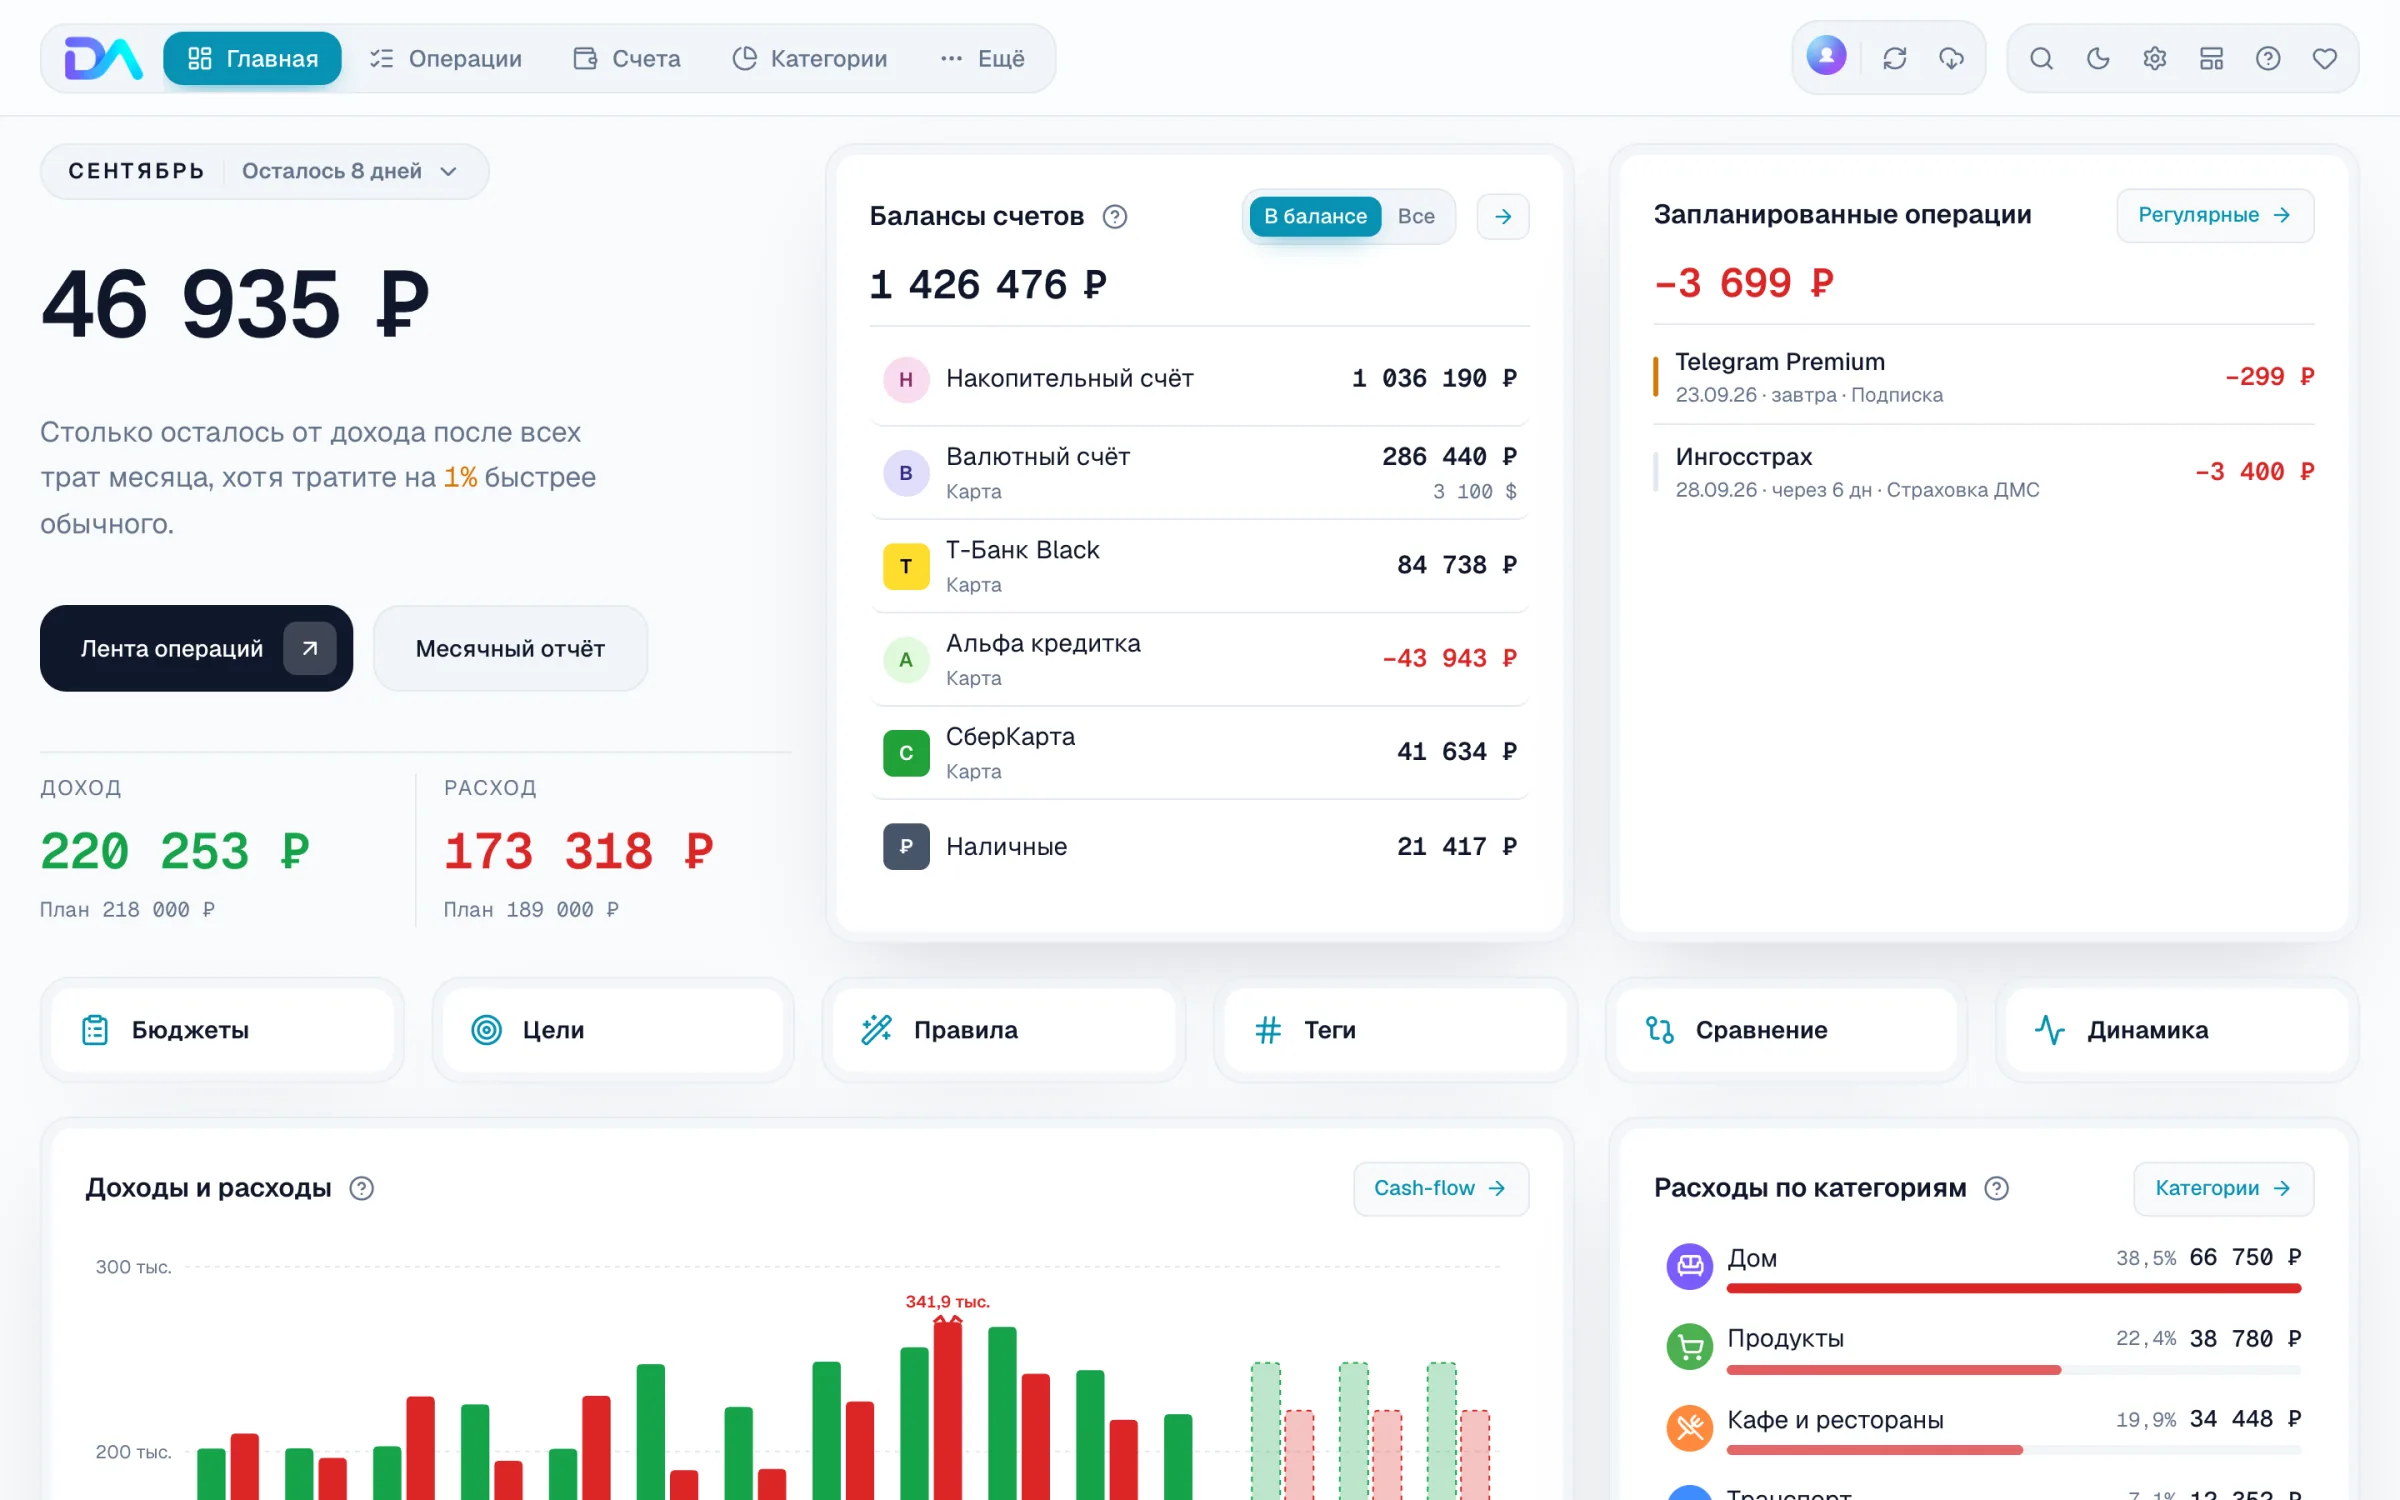Image resolution: width=2400 pixels, height=1500 pixels.
Task: Open Месячный отчёт
Action: coord(510,648)
